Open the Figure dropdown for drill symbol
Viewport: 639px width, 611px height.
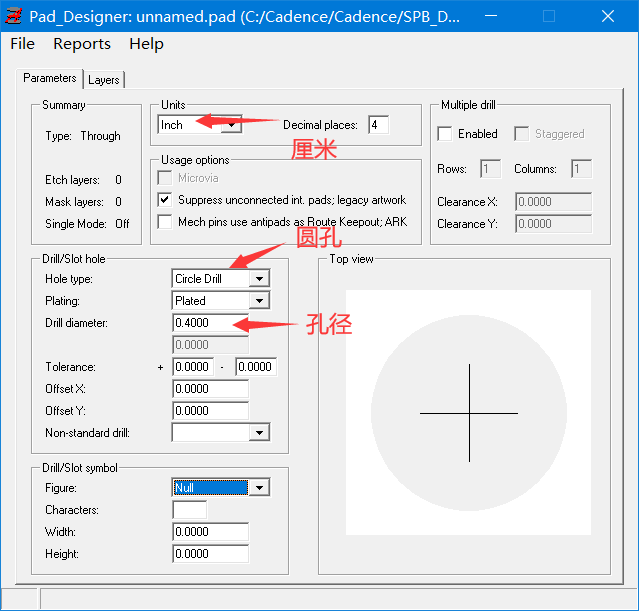tap(259, 488)
